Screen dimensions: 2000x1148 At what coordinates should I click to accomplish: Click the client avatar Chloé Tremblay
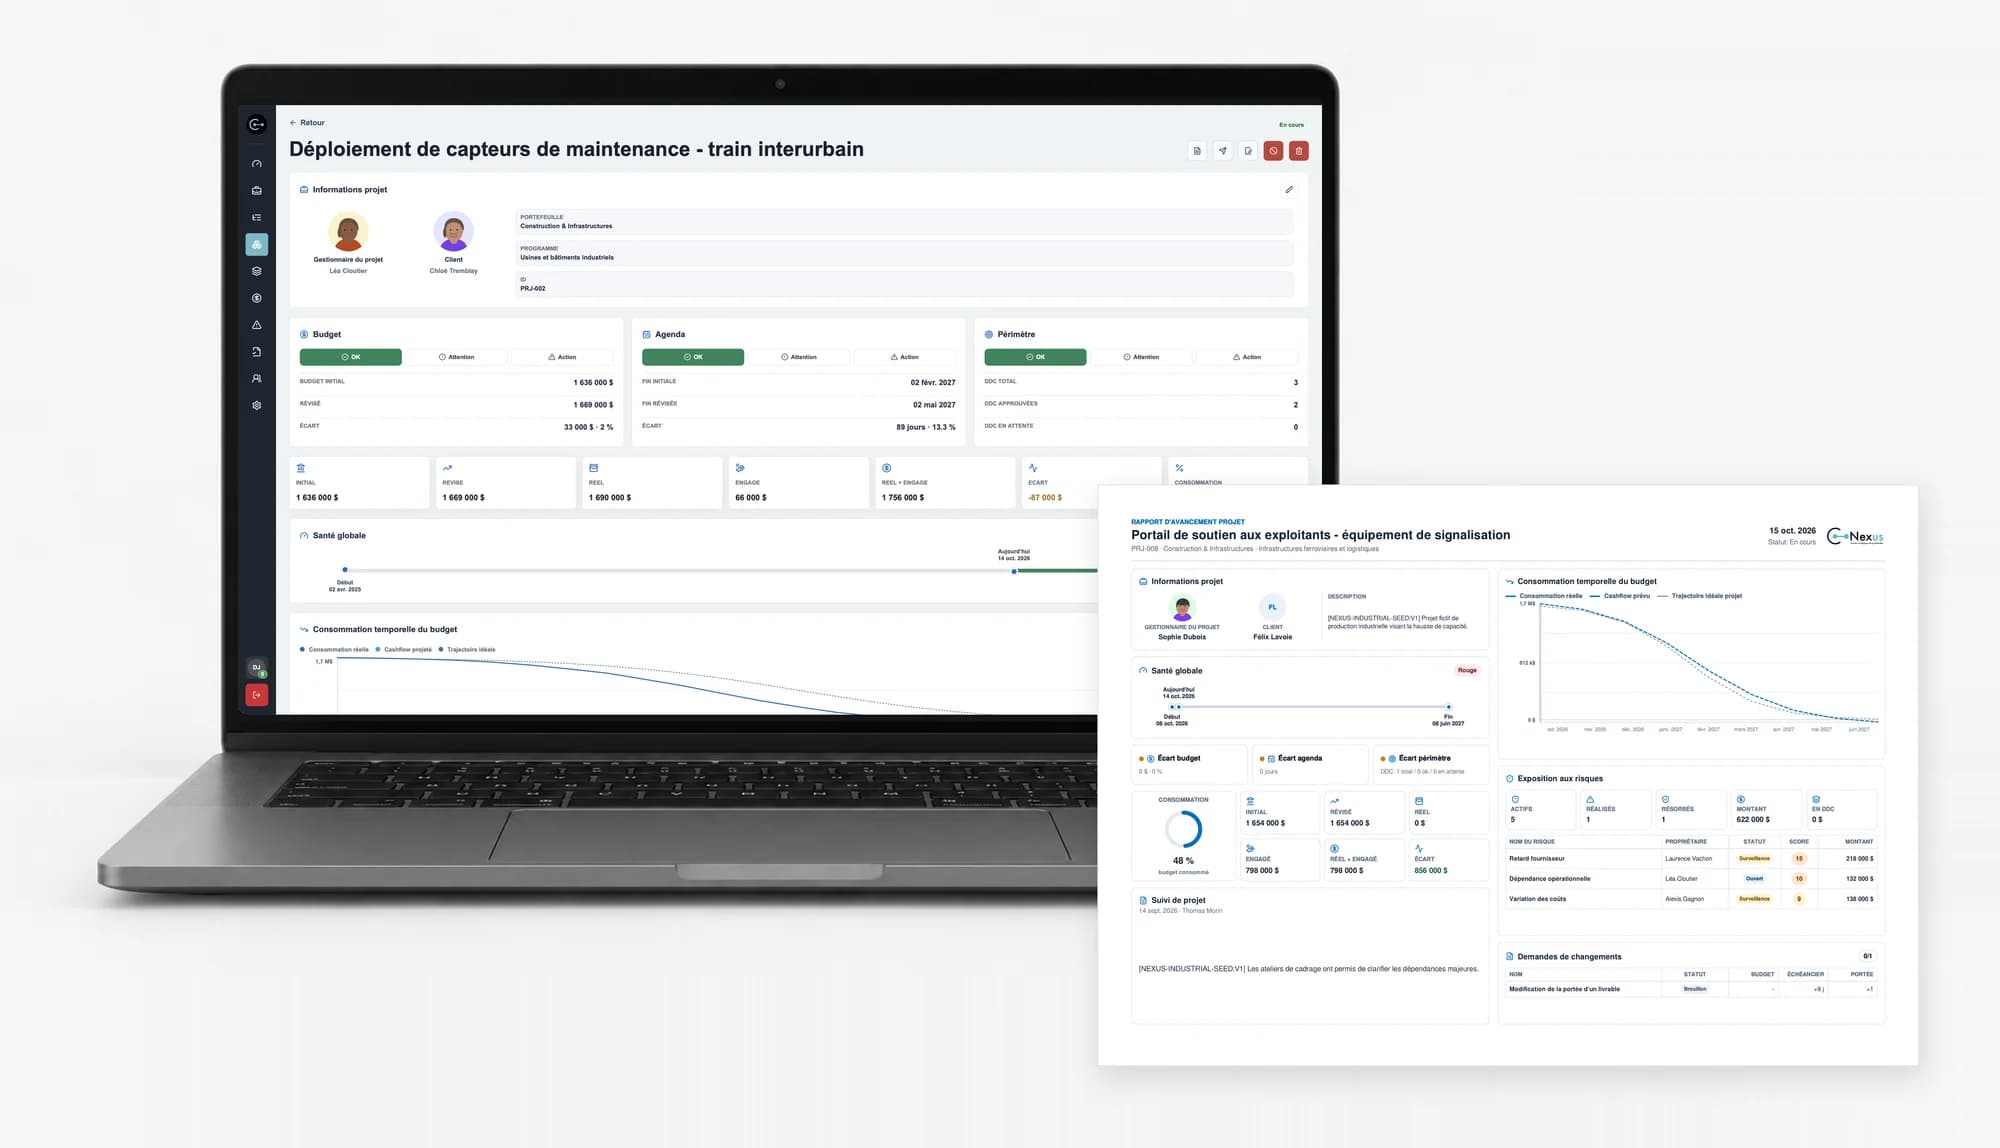[x=453, y=232]
